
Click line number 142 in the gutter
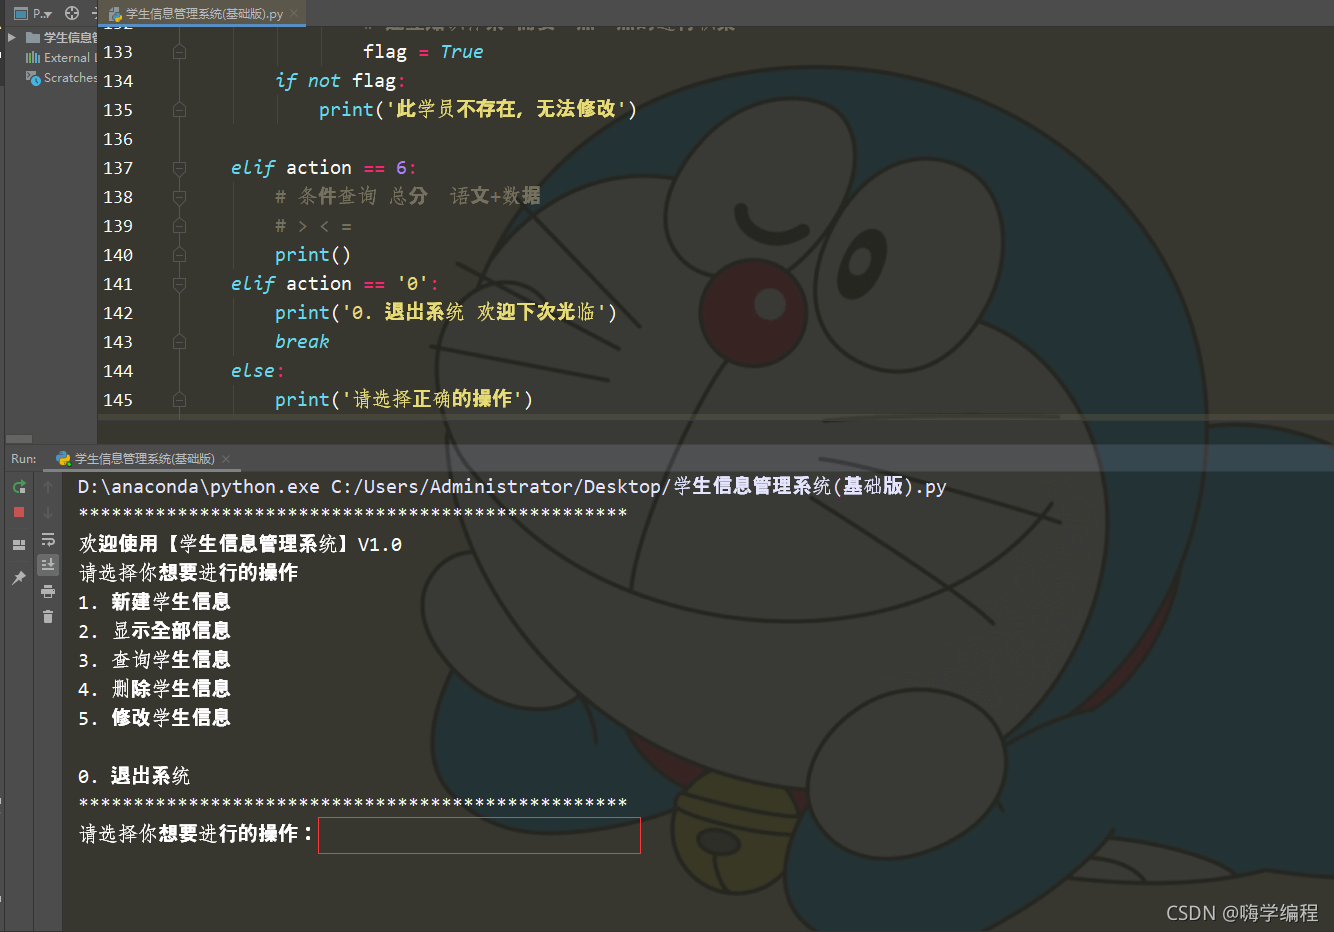118,313
